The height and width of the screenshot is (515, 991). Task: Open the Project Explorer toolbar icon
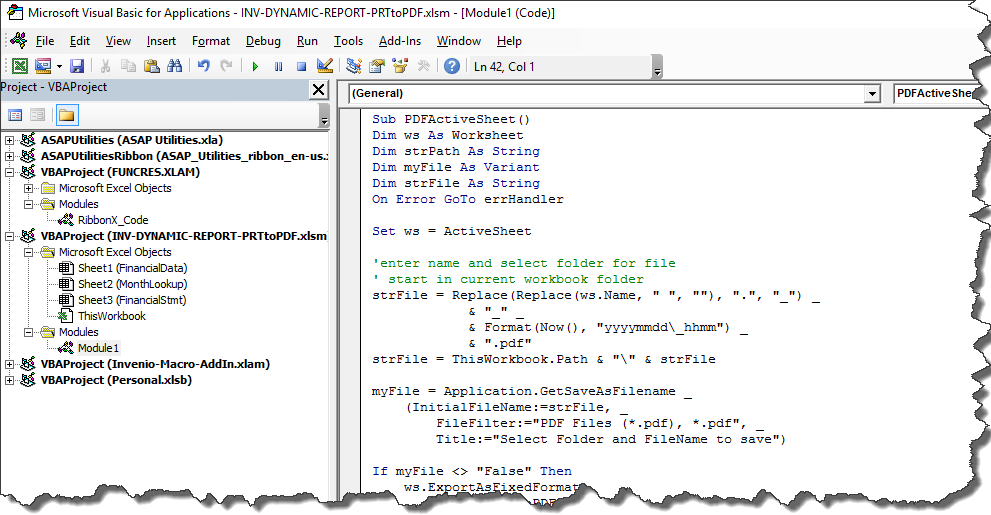(354, 66)
